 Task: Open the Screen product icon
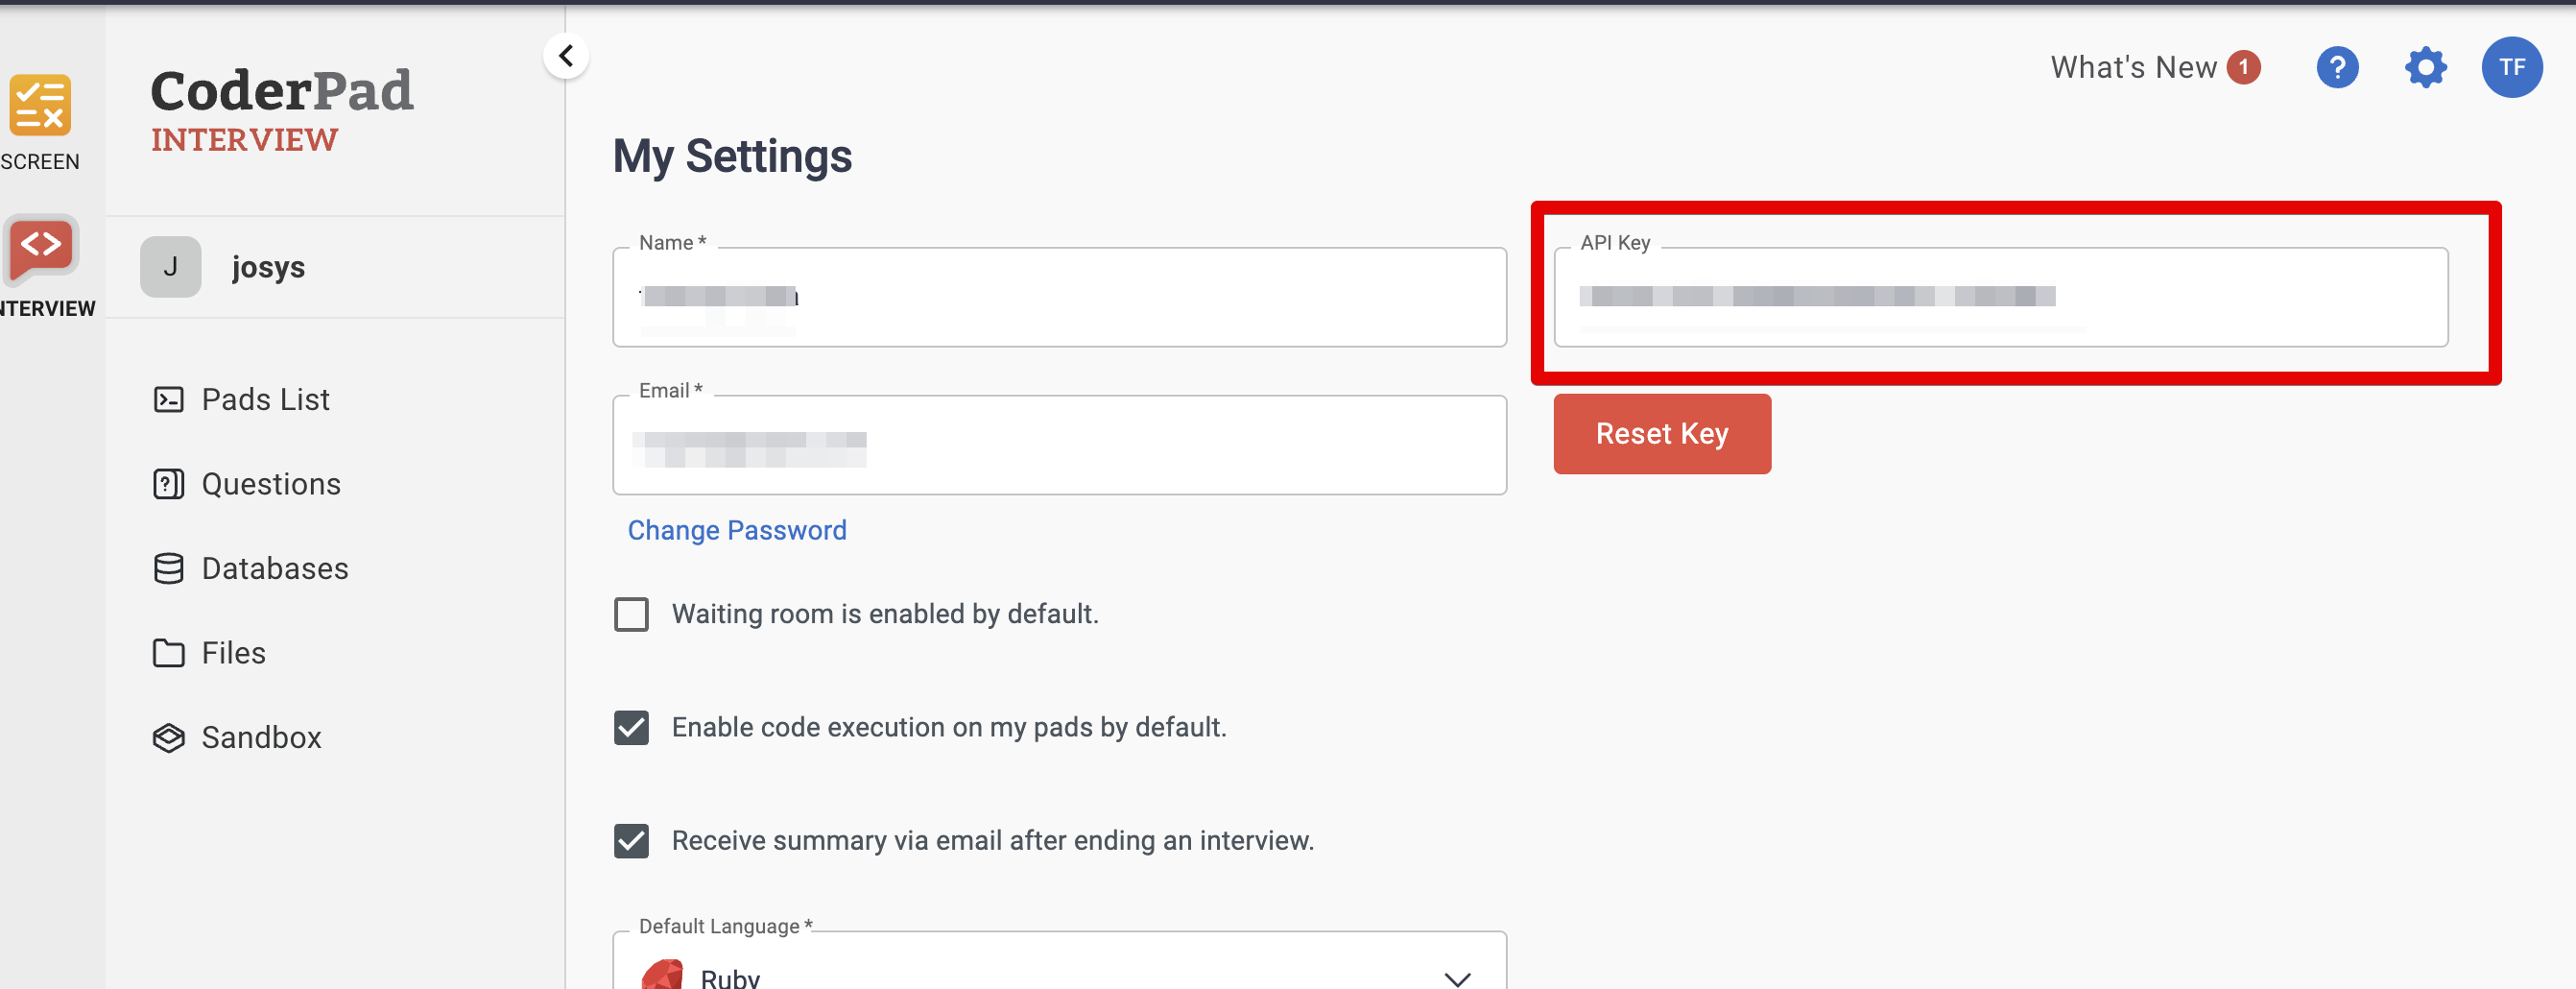coord(40,105)
